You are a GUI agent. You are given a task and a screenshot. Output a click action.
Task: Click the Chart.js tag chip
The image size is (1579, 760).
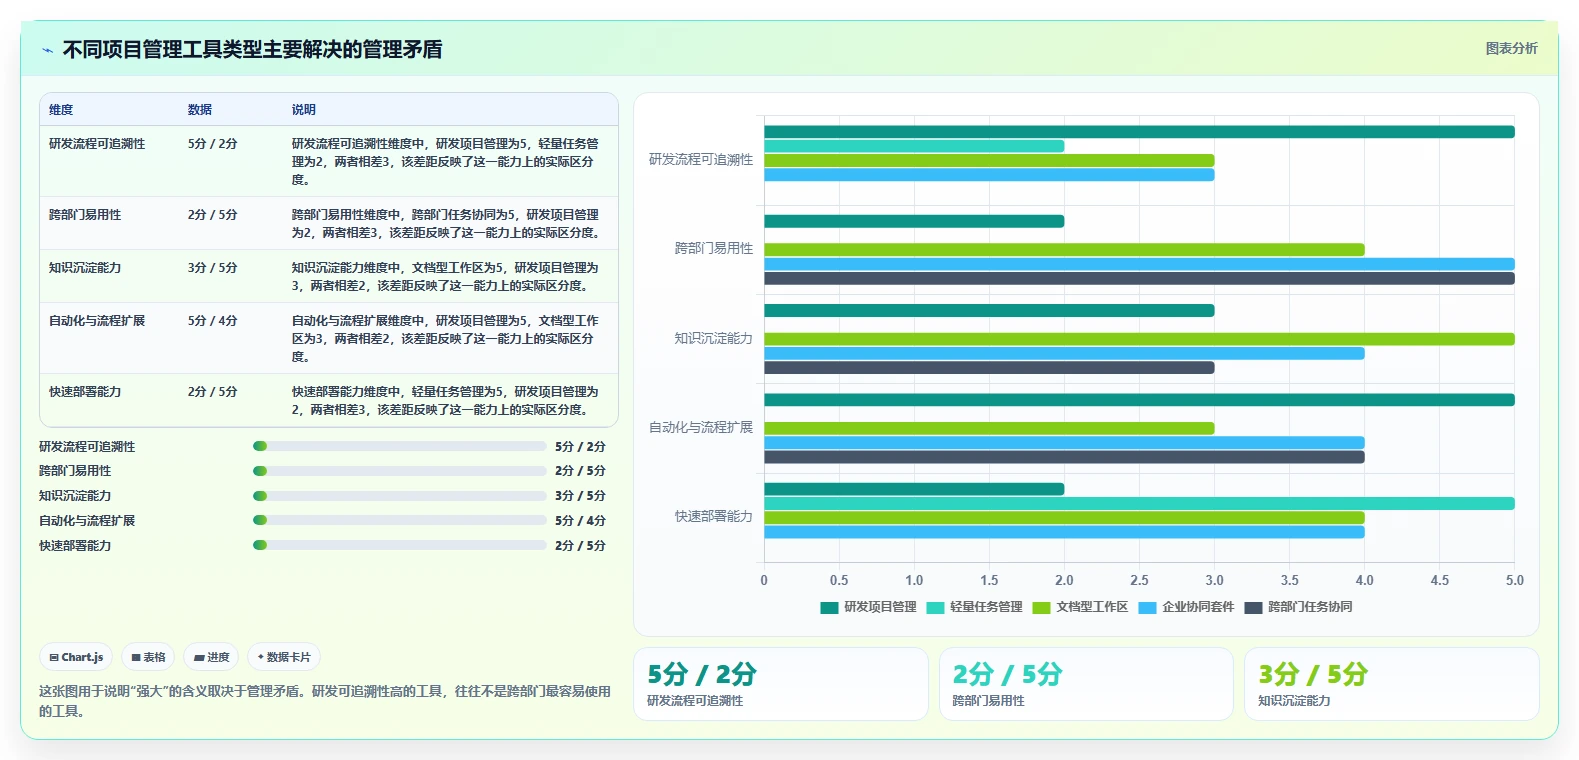point(76,657)
